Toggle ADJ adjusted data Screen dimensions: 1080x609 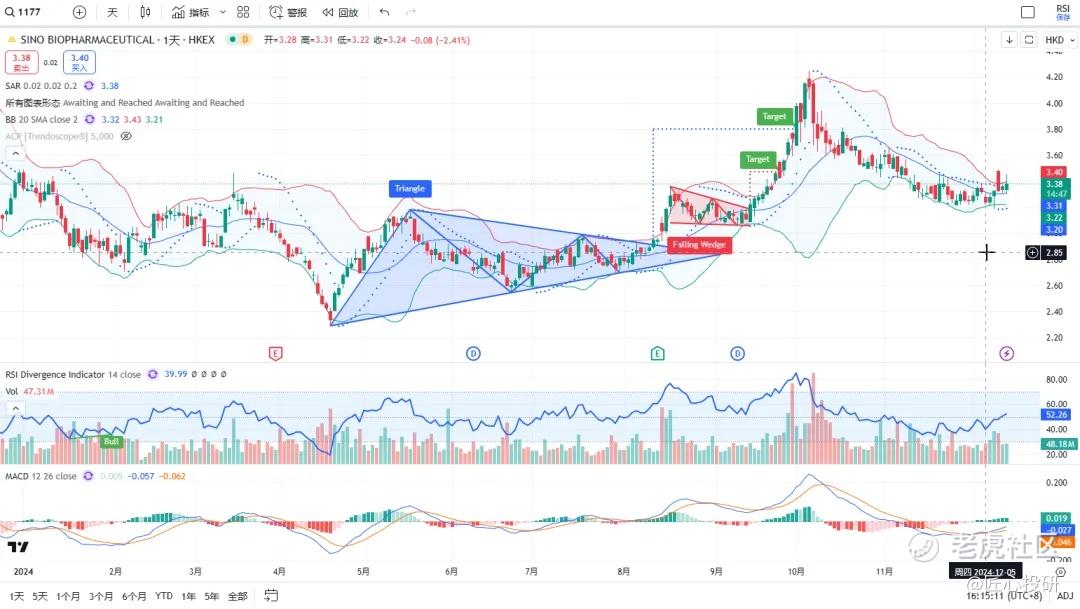click(x=1065, y=596)
